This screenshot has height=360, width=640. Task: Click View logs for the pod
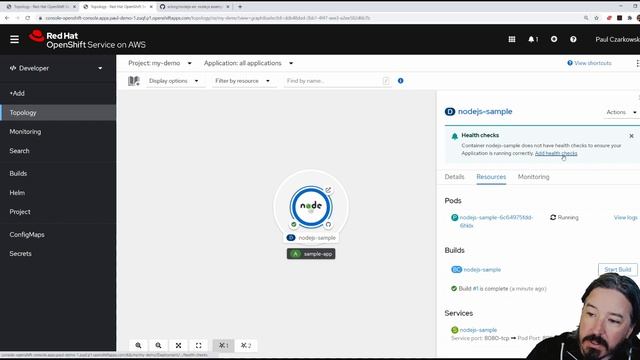click(625, 218)
